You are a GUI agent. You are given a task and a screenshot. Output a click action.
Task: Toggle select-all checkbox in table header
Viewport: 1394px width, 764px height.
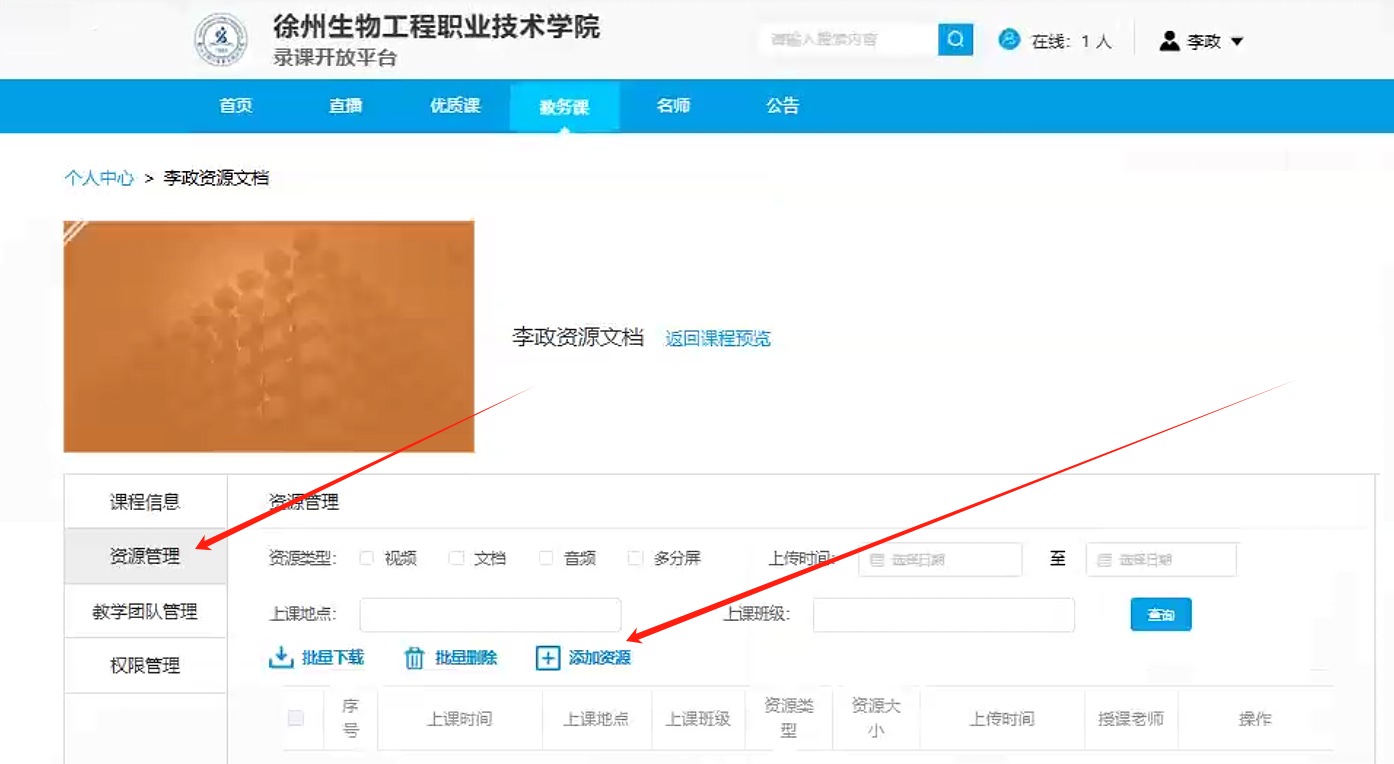click(x=296, y=718)
